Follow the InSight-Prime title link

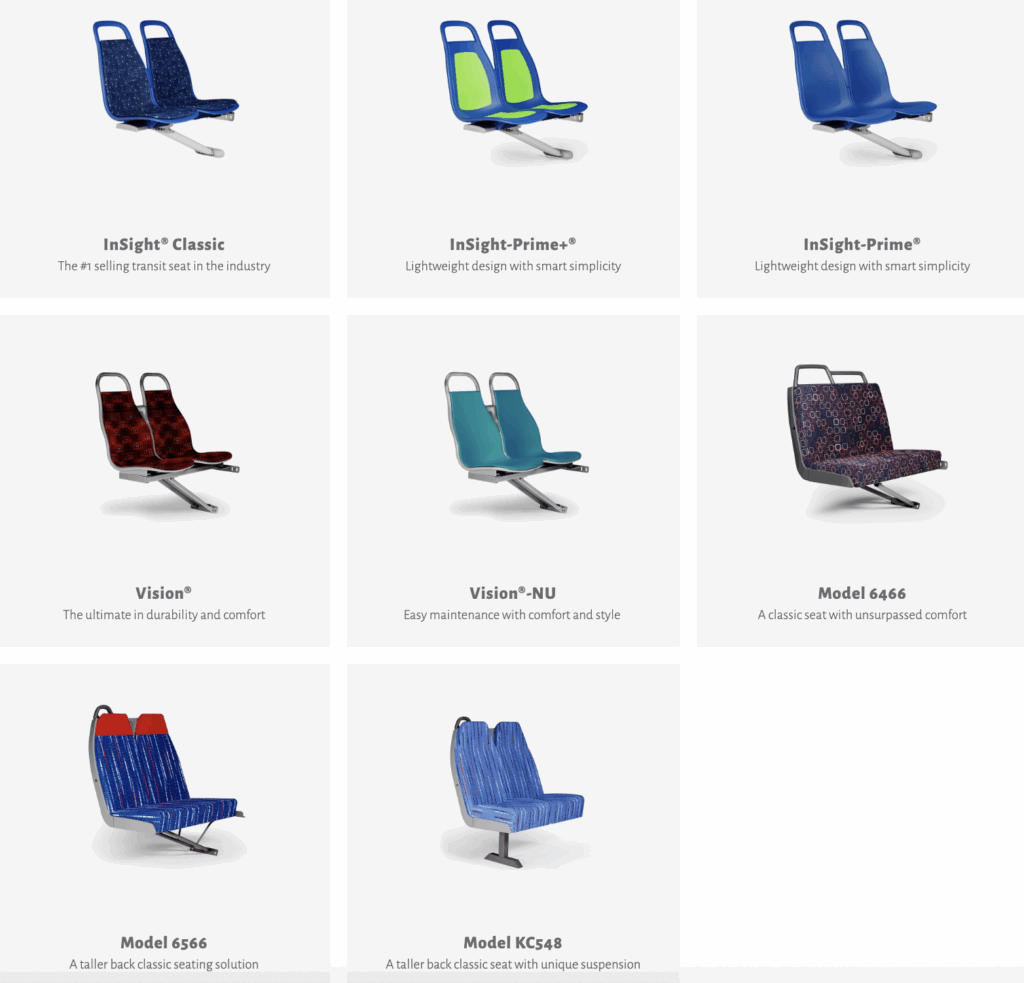(x=862, y=244)
